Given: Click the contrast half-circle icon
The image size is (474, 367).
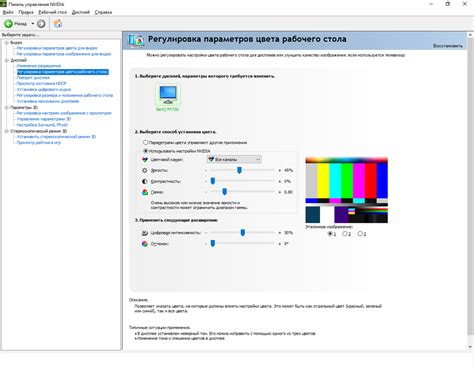Looking at the screenshot, I should (x=145, y=181).
